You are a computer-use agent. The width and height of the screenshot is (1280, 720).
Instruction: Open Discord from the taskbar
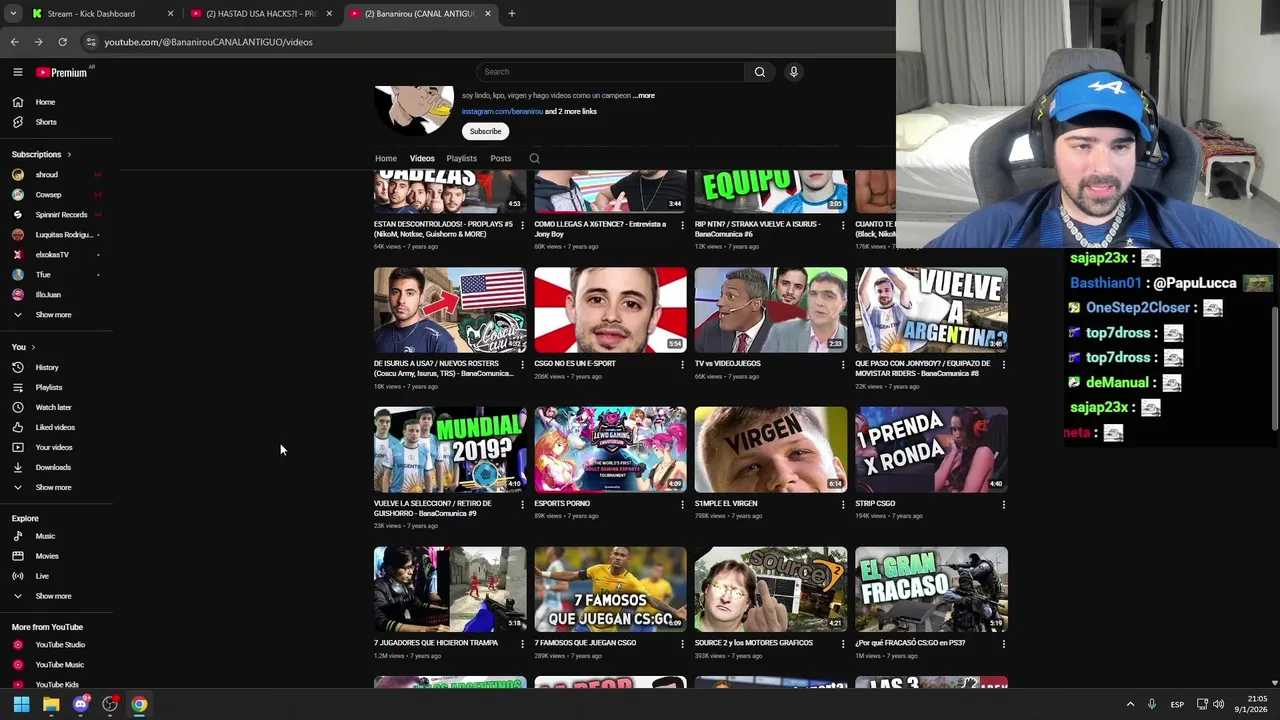pyautogui.click(x=80, y=704)
